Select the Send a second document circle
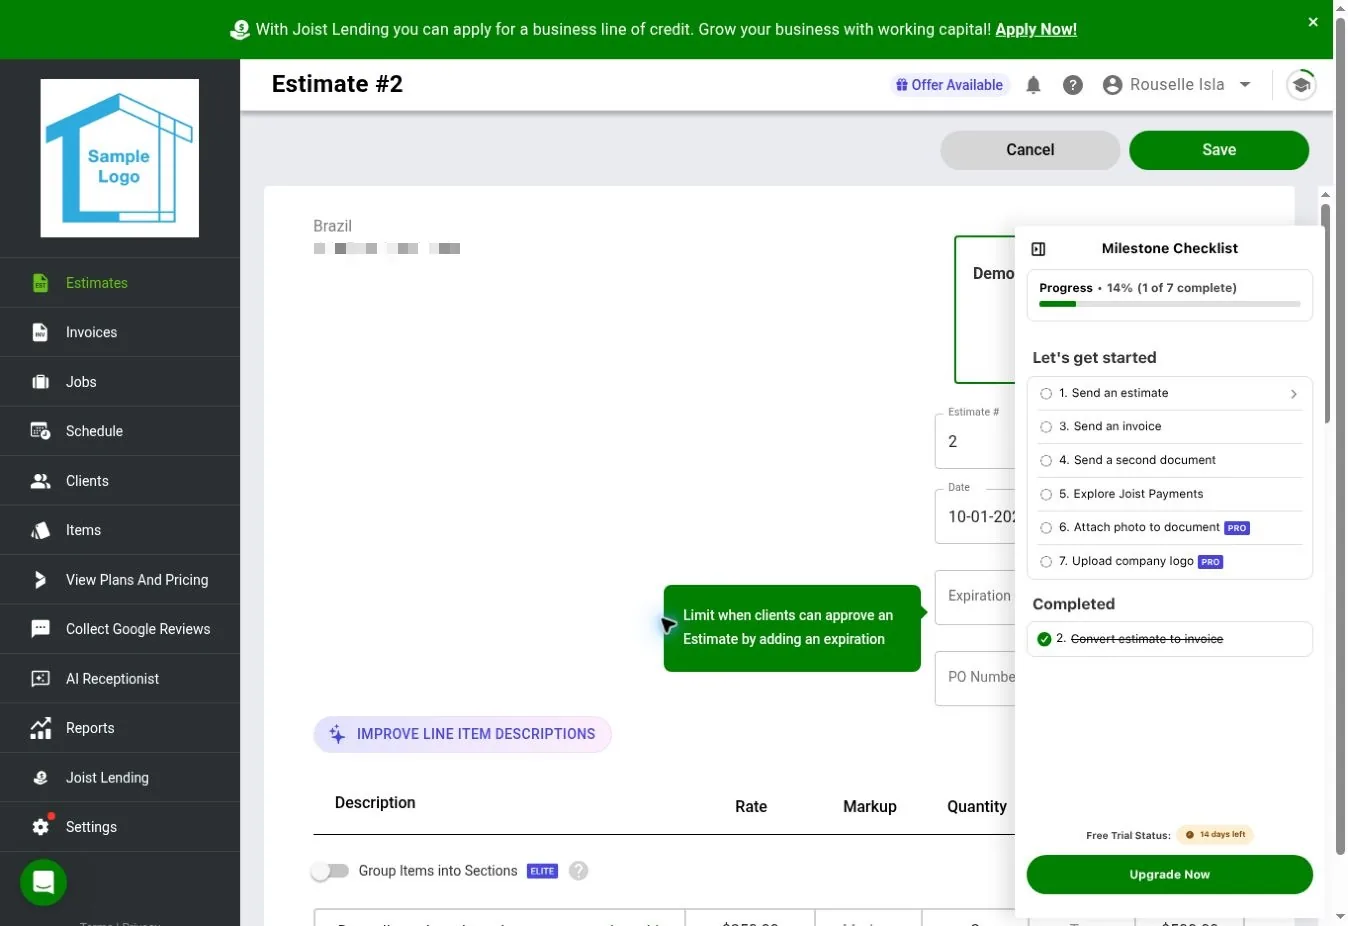The height and width of the screenshot is (926, 1348). [x=1046, y=461]
